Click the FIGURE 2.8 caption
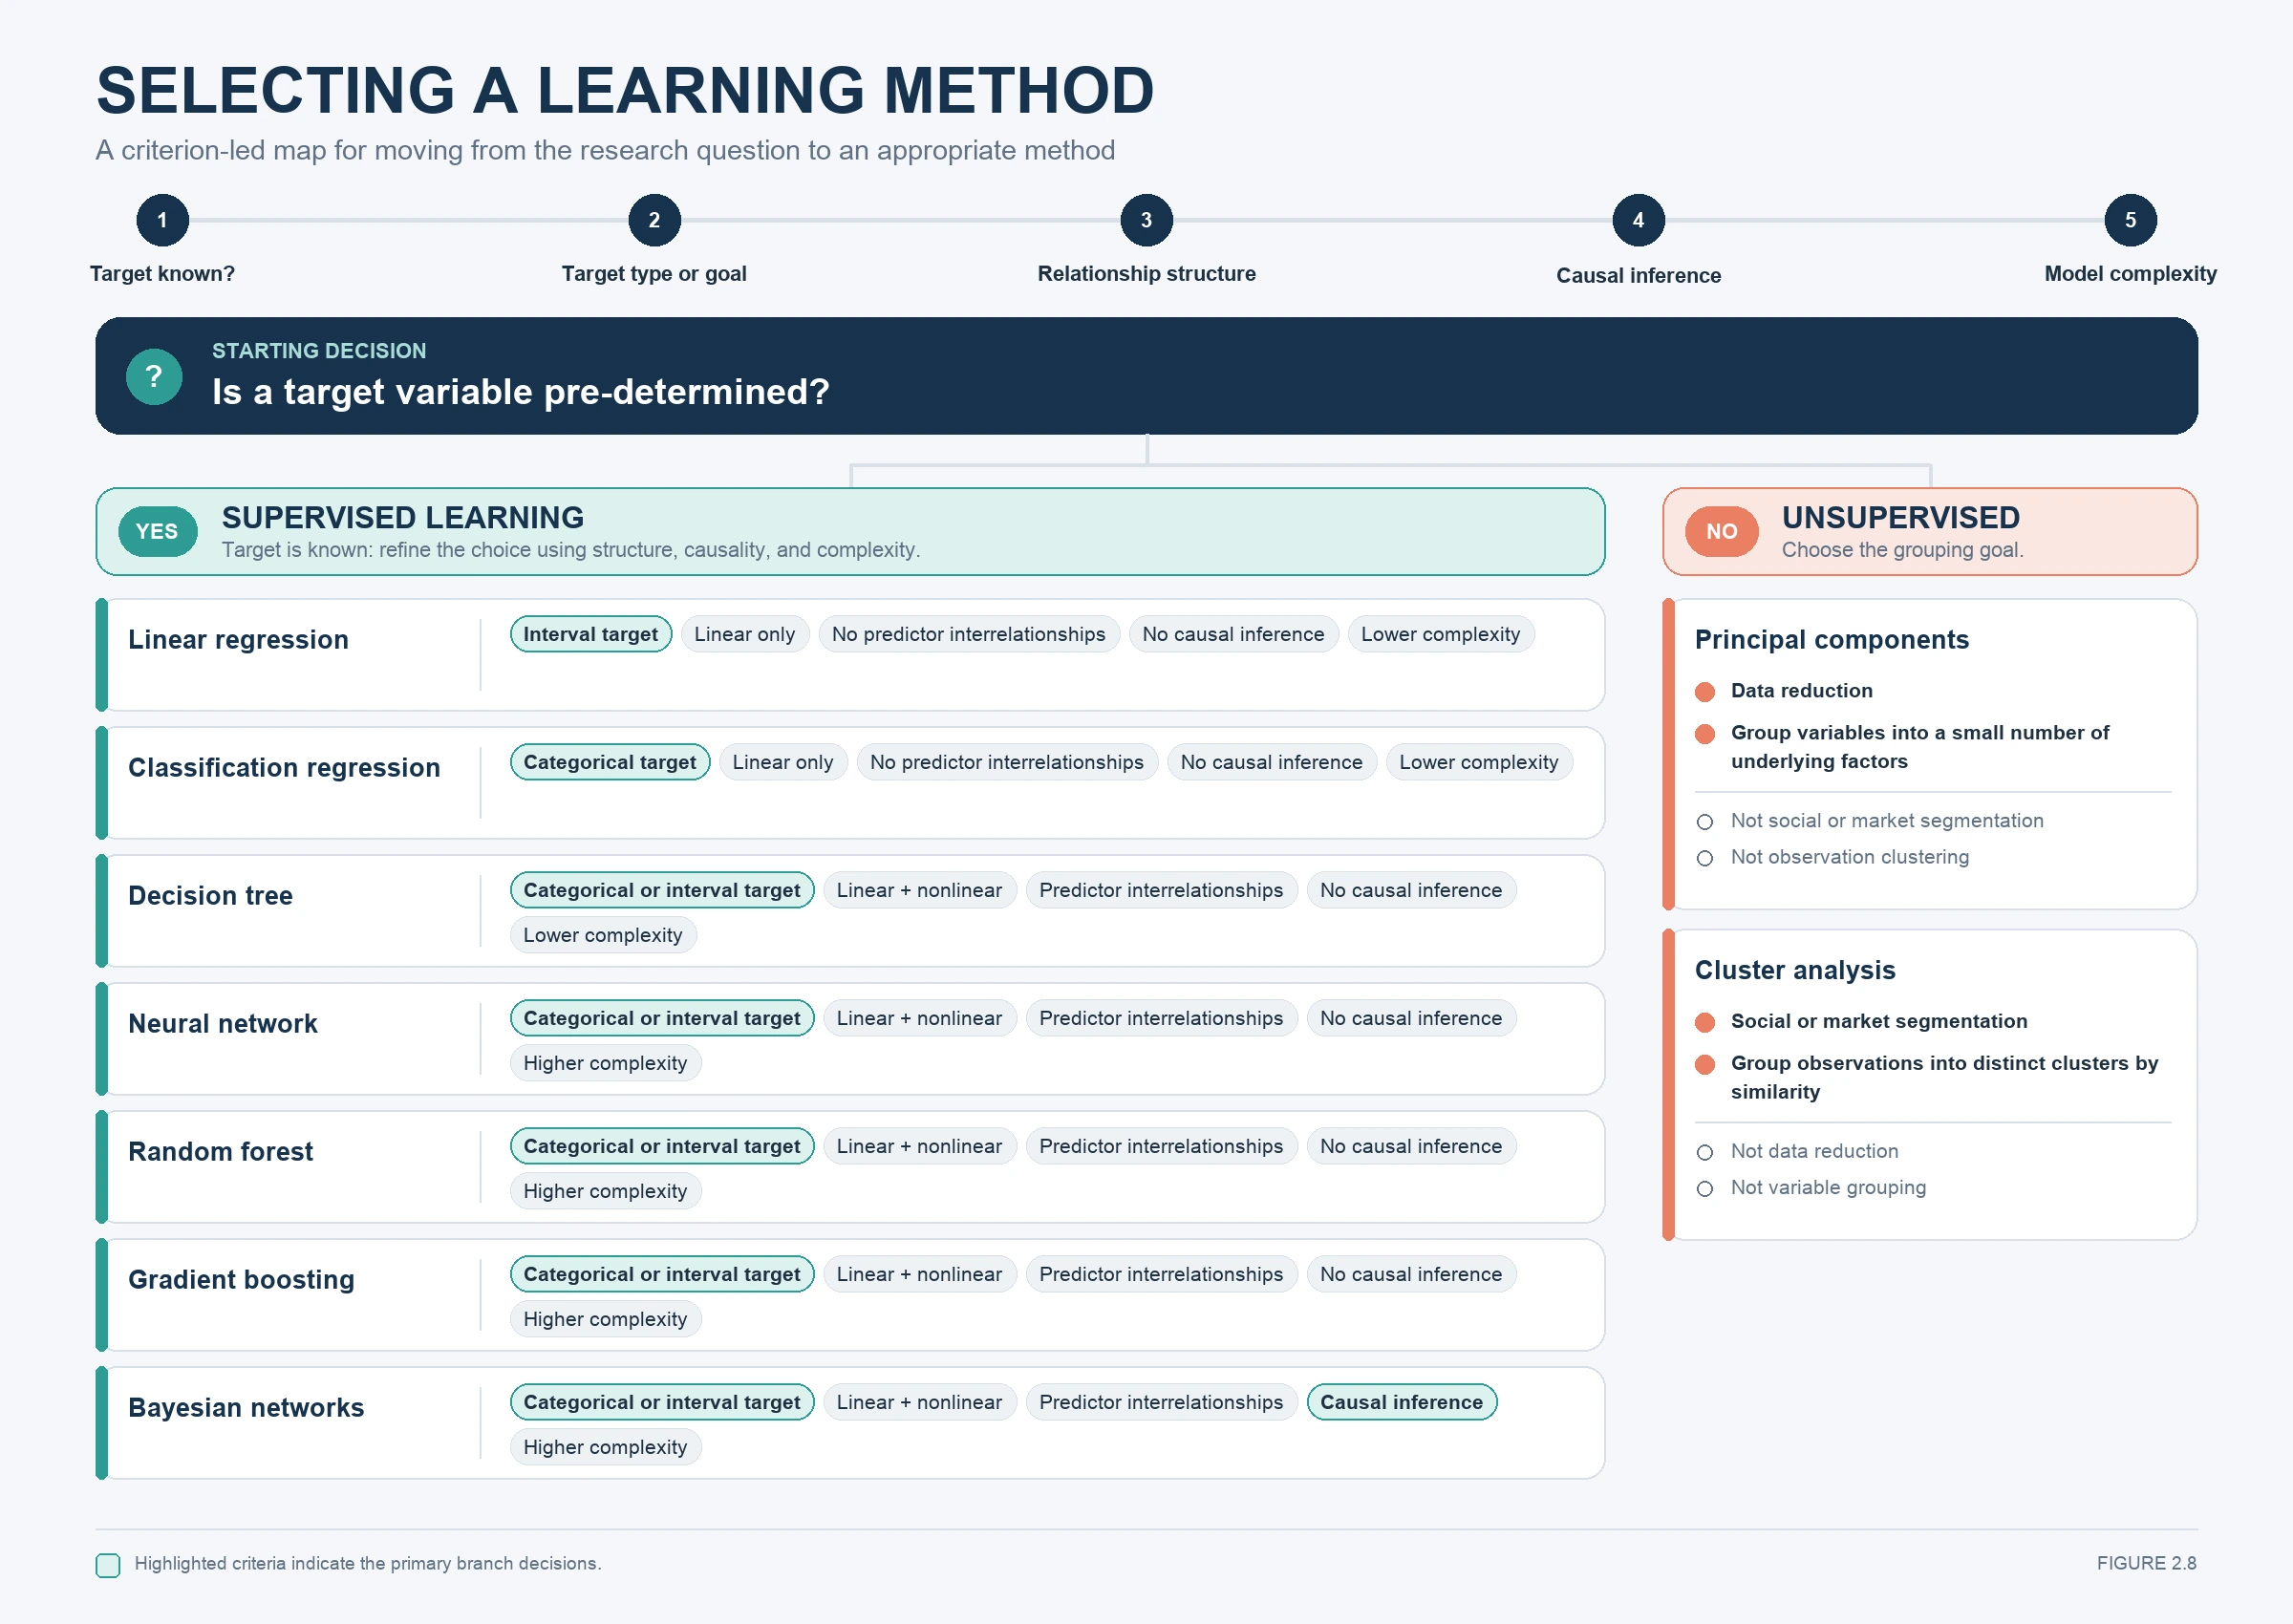The image size is (2293, 1624). click(2146, 1564)
